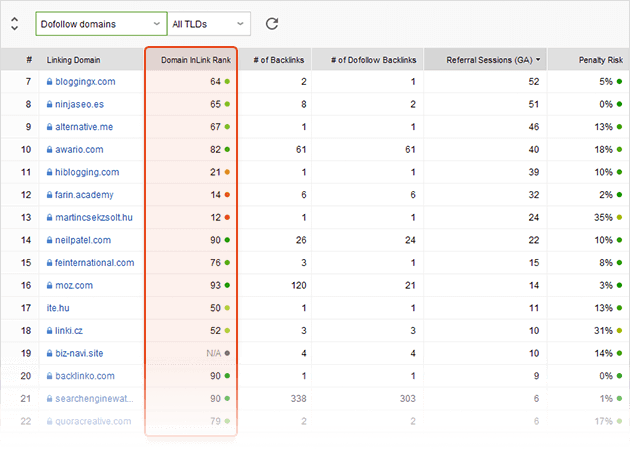The height and width of the screenshot is (459, 630).
Task: Click the red rank dot for martincsekzsolt.hu
Action: 228,218
